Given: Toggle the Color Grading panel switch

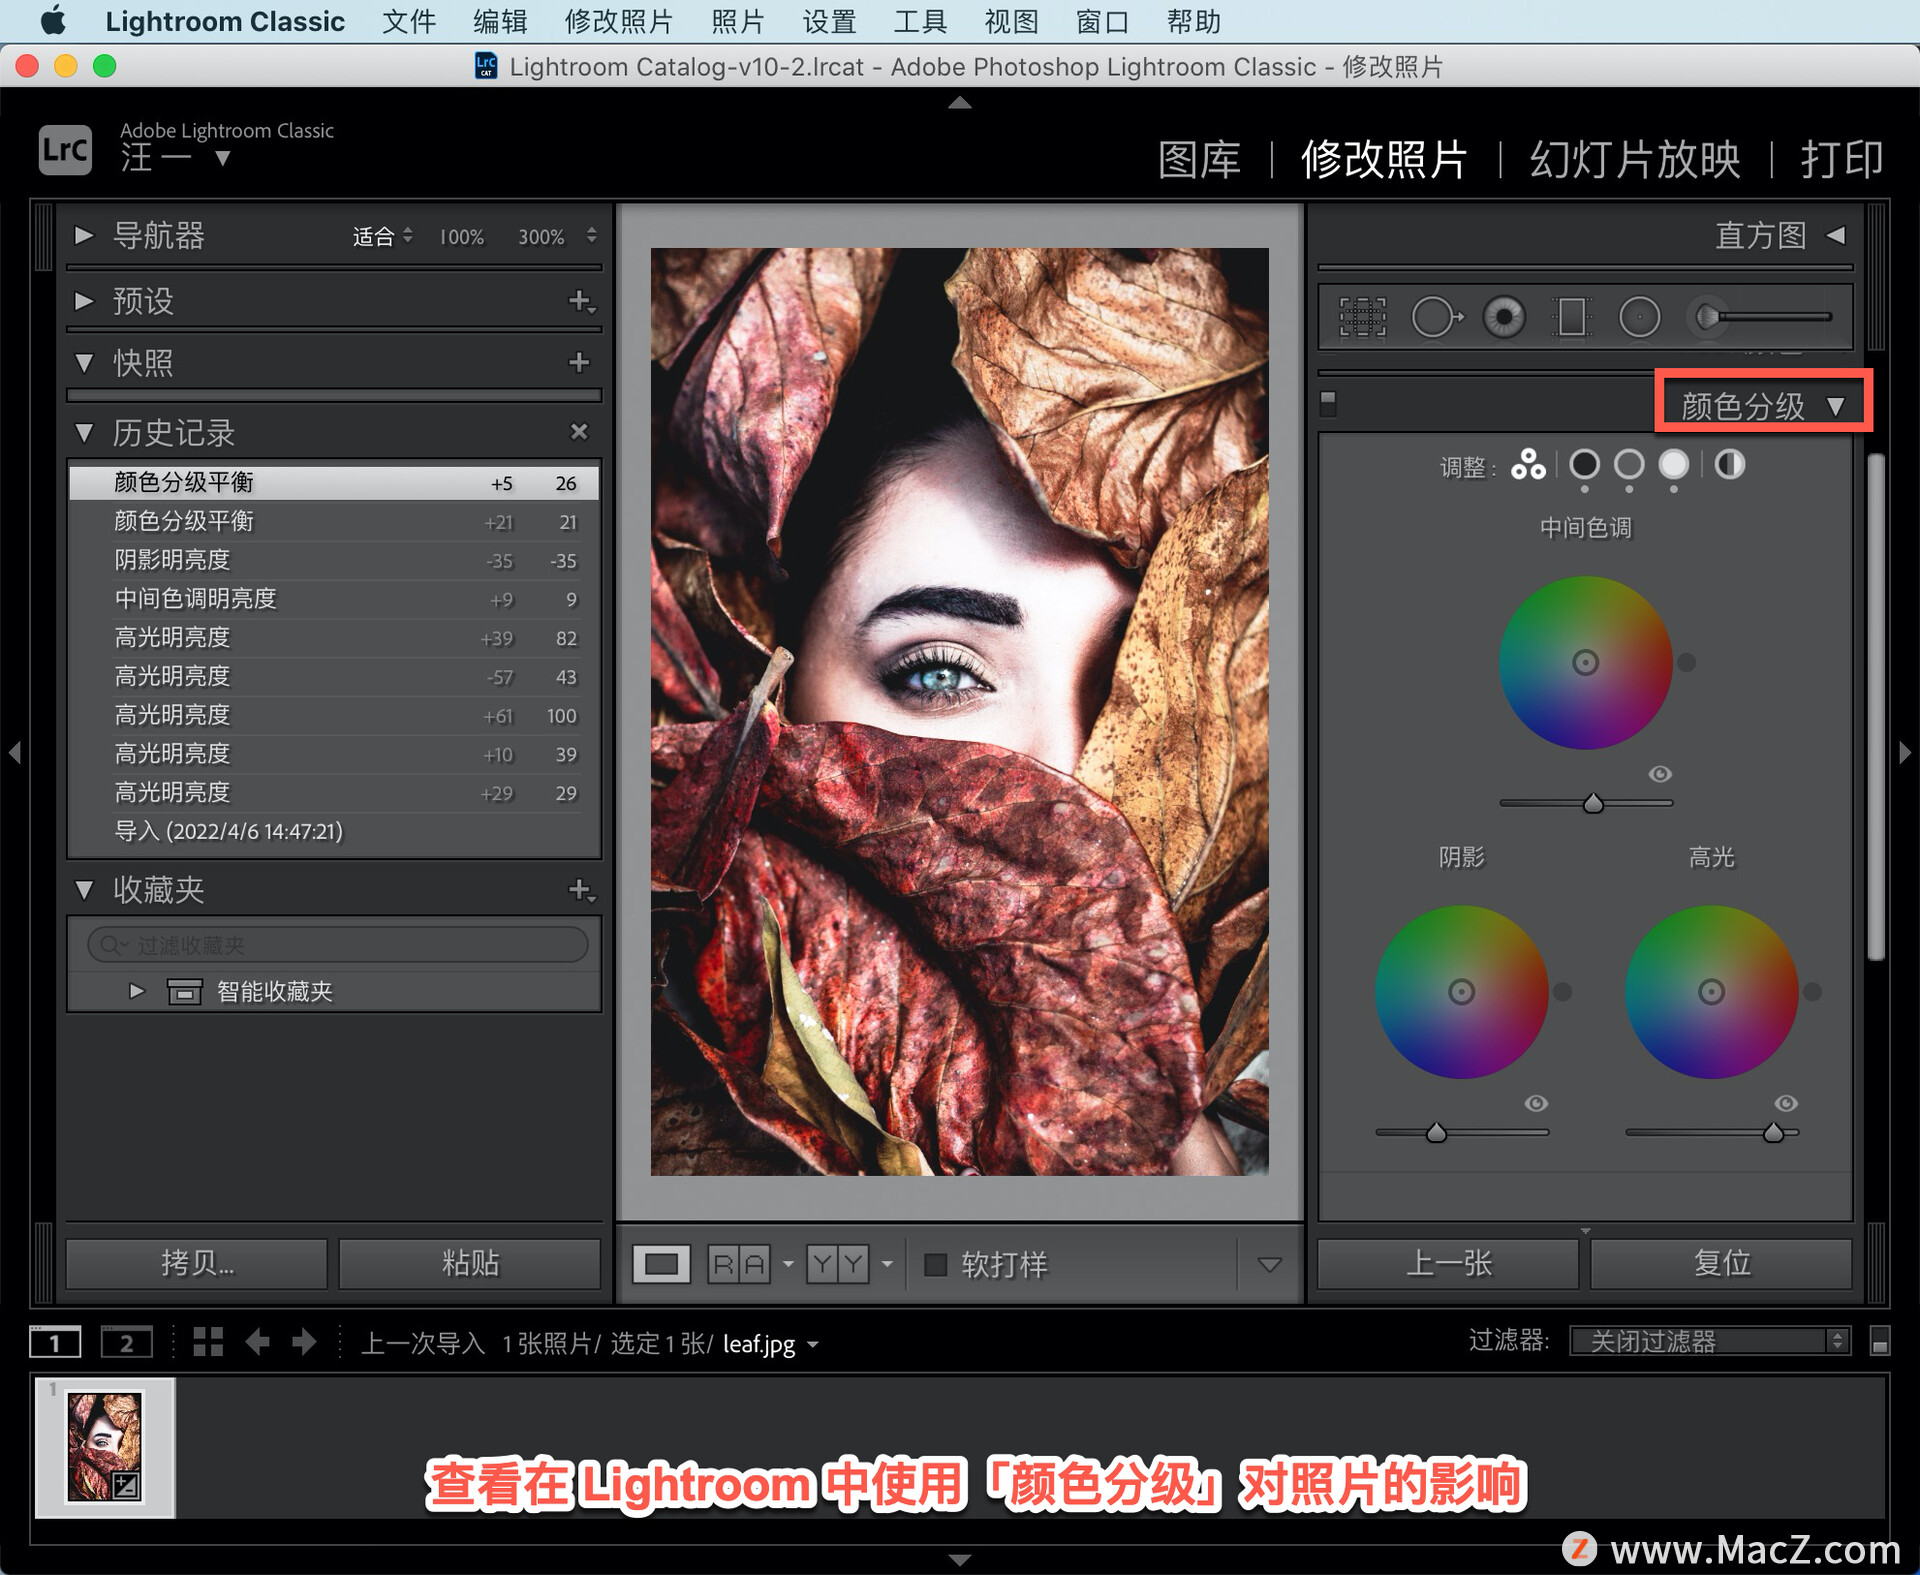Looking at the screenshot, I should (x=1328, y=403).
